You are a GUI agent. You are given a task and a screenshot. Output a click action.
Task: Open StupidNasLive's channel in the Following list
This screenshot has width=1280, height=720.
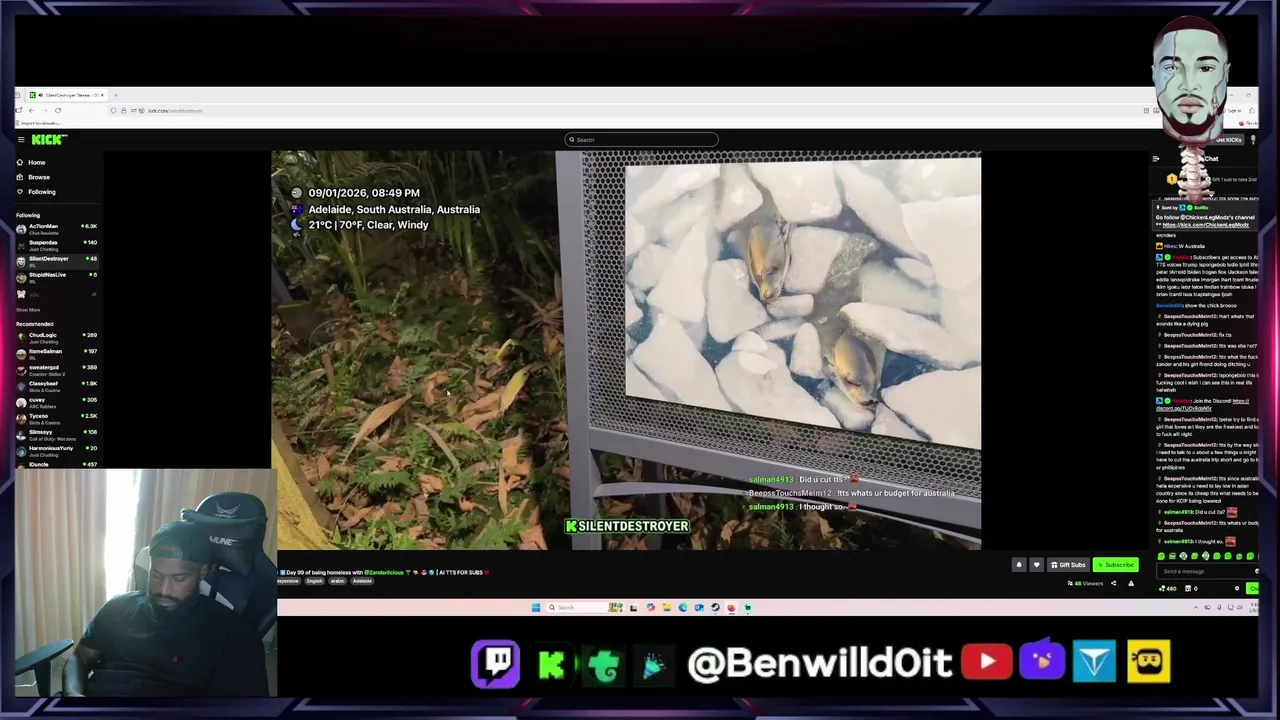pos(56,277)
